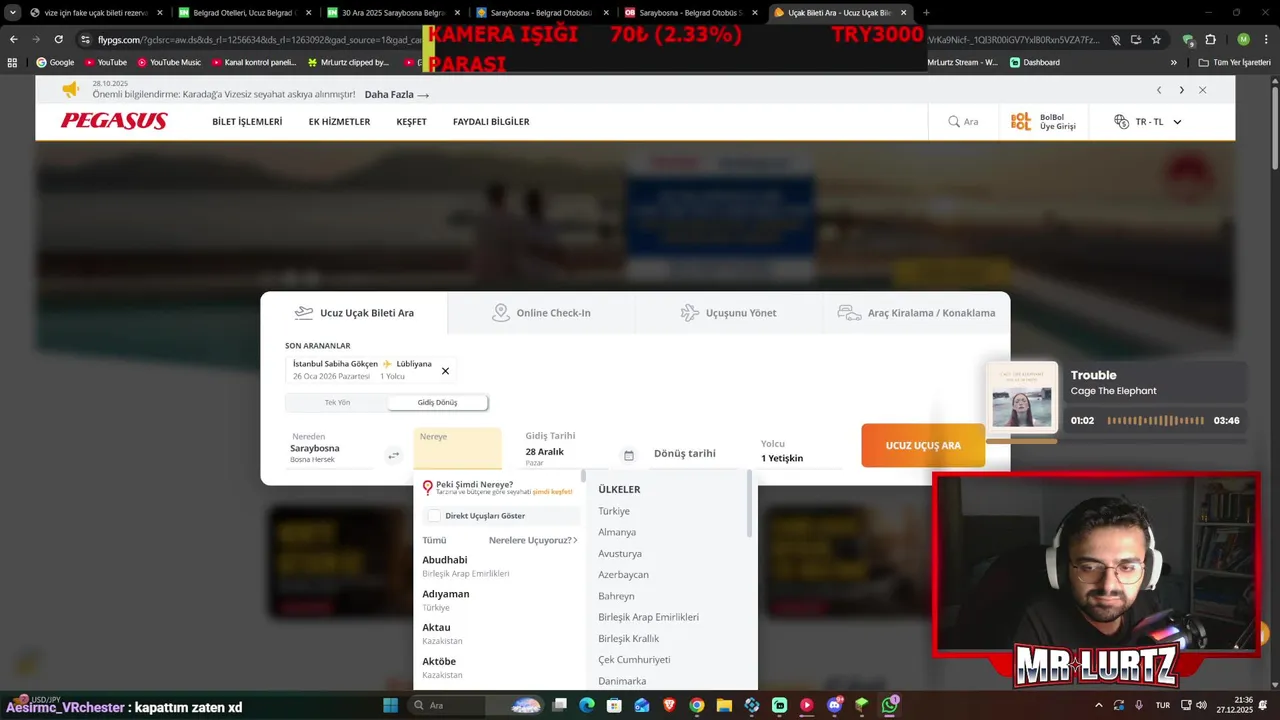Dismiss the announcement banner

(1202, 90)
